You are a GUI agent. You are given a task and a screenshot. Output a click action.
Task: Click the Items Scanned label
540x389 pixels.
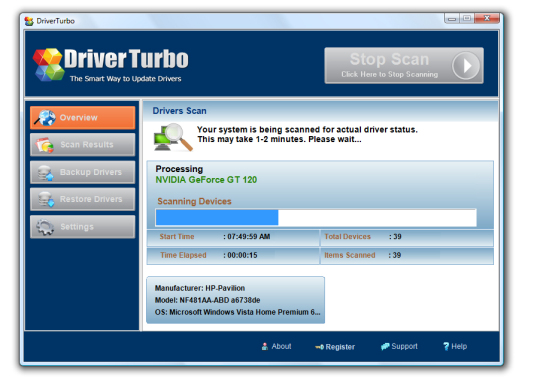click(x=350, y=255)
